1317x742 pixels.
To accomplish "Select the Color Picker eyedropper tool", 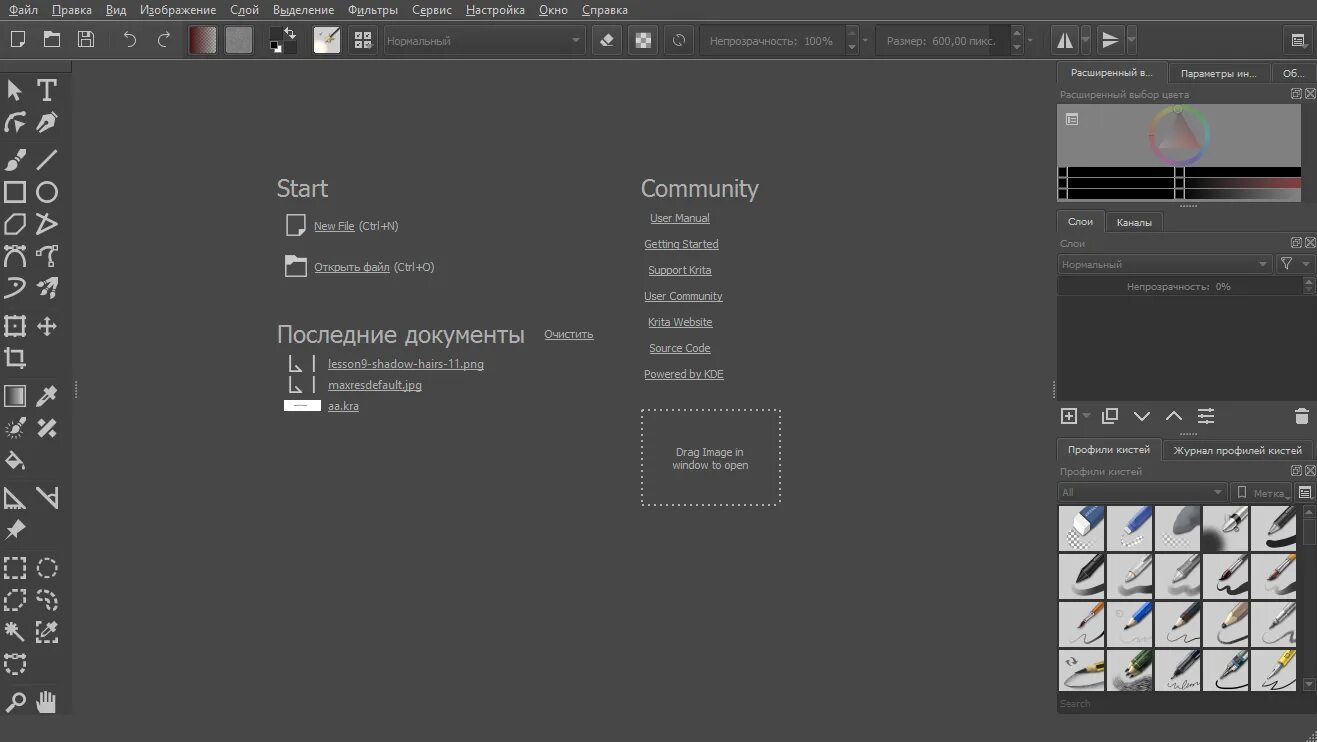I will point(47,396).
